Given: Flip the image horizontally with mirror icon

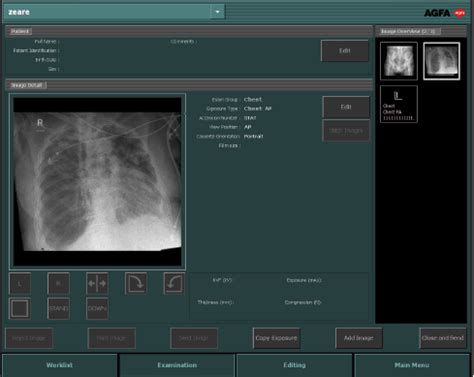Looking at the screenshot, I should click(x=97, y=283).
